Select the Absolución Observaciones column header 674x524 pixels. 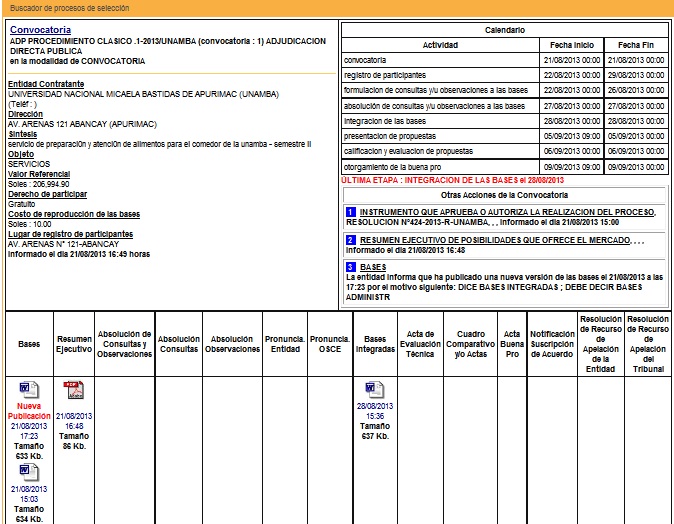(232, 344)
